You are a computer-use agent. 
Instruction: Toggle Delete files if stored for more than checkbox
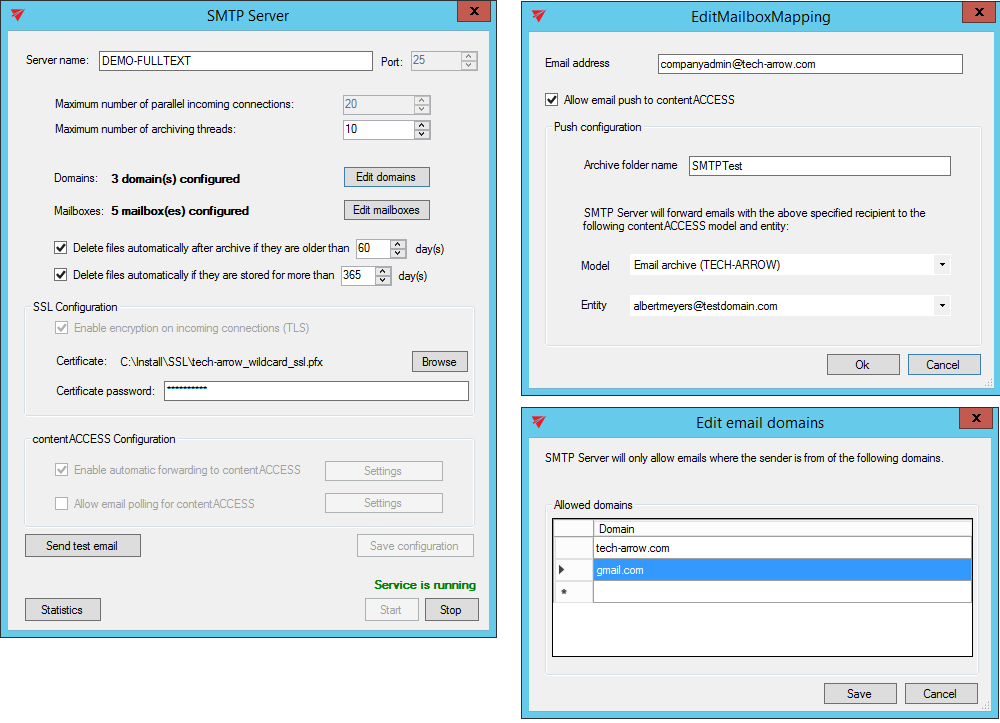[x=61, y=275]
